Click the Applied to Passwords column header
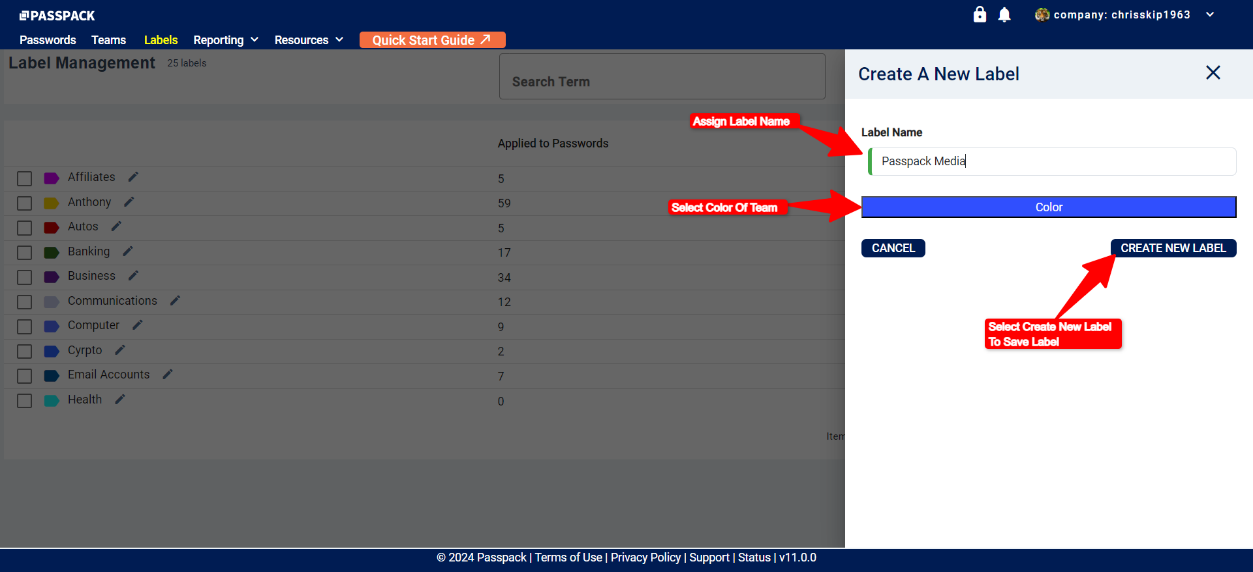 click(553, 143)
